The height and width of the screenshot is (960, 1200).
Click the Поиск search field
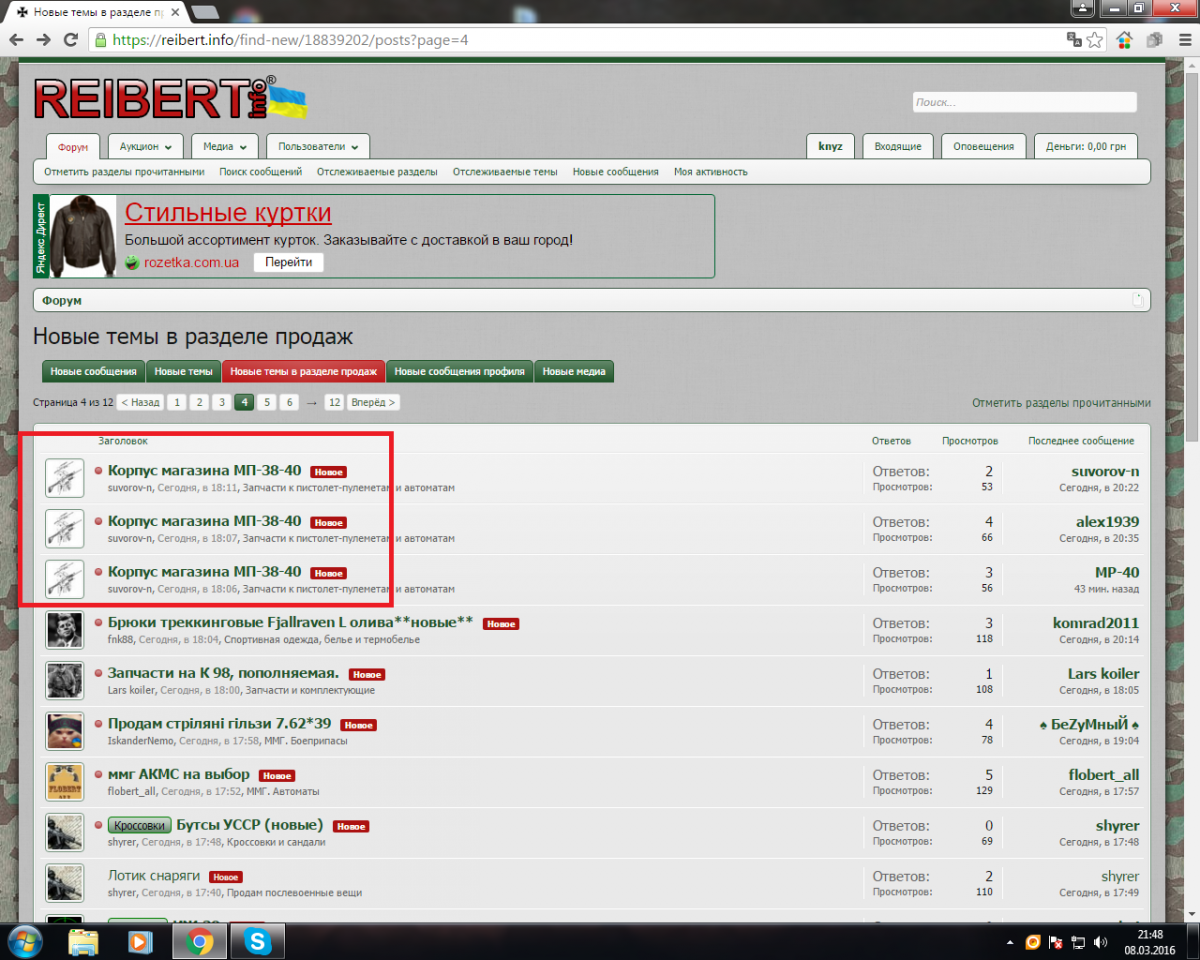point(1024,102)
